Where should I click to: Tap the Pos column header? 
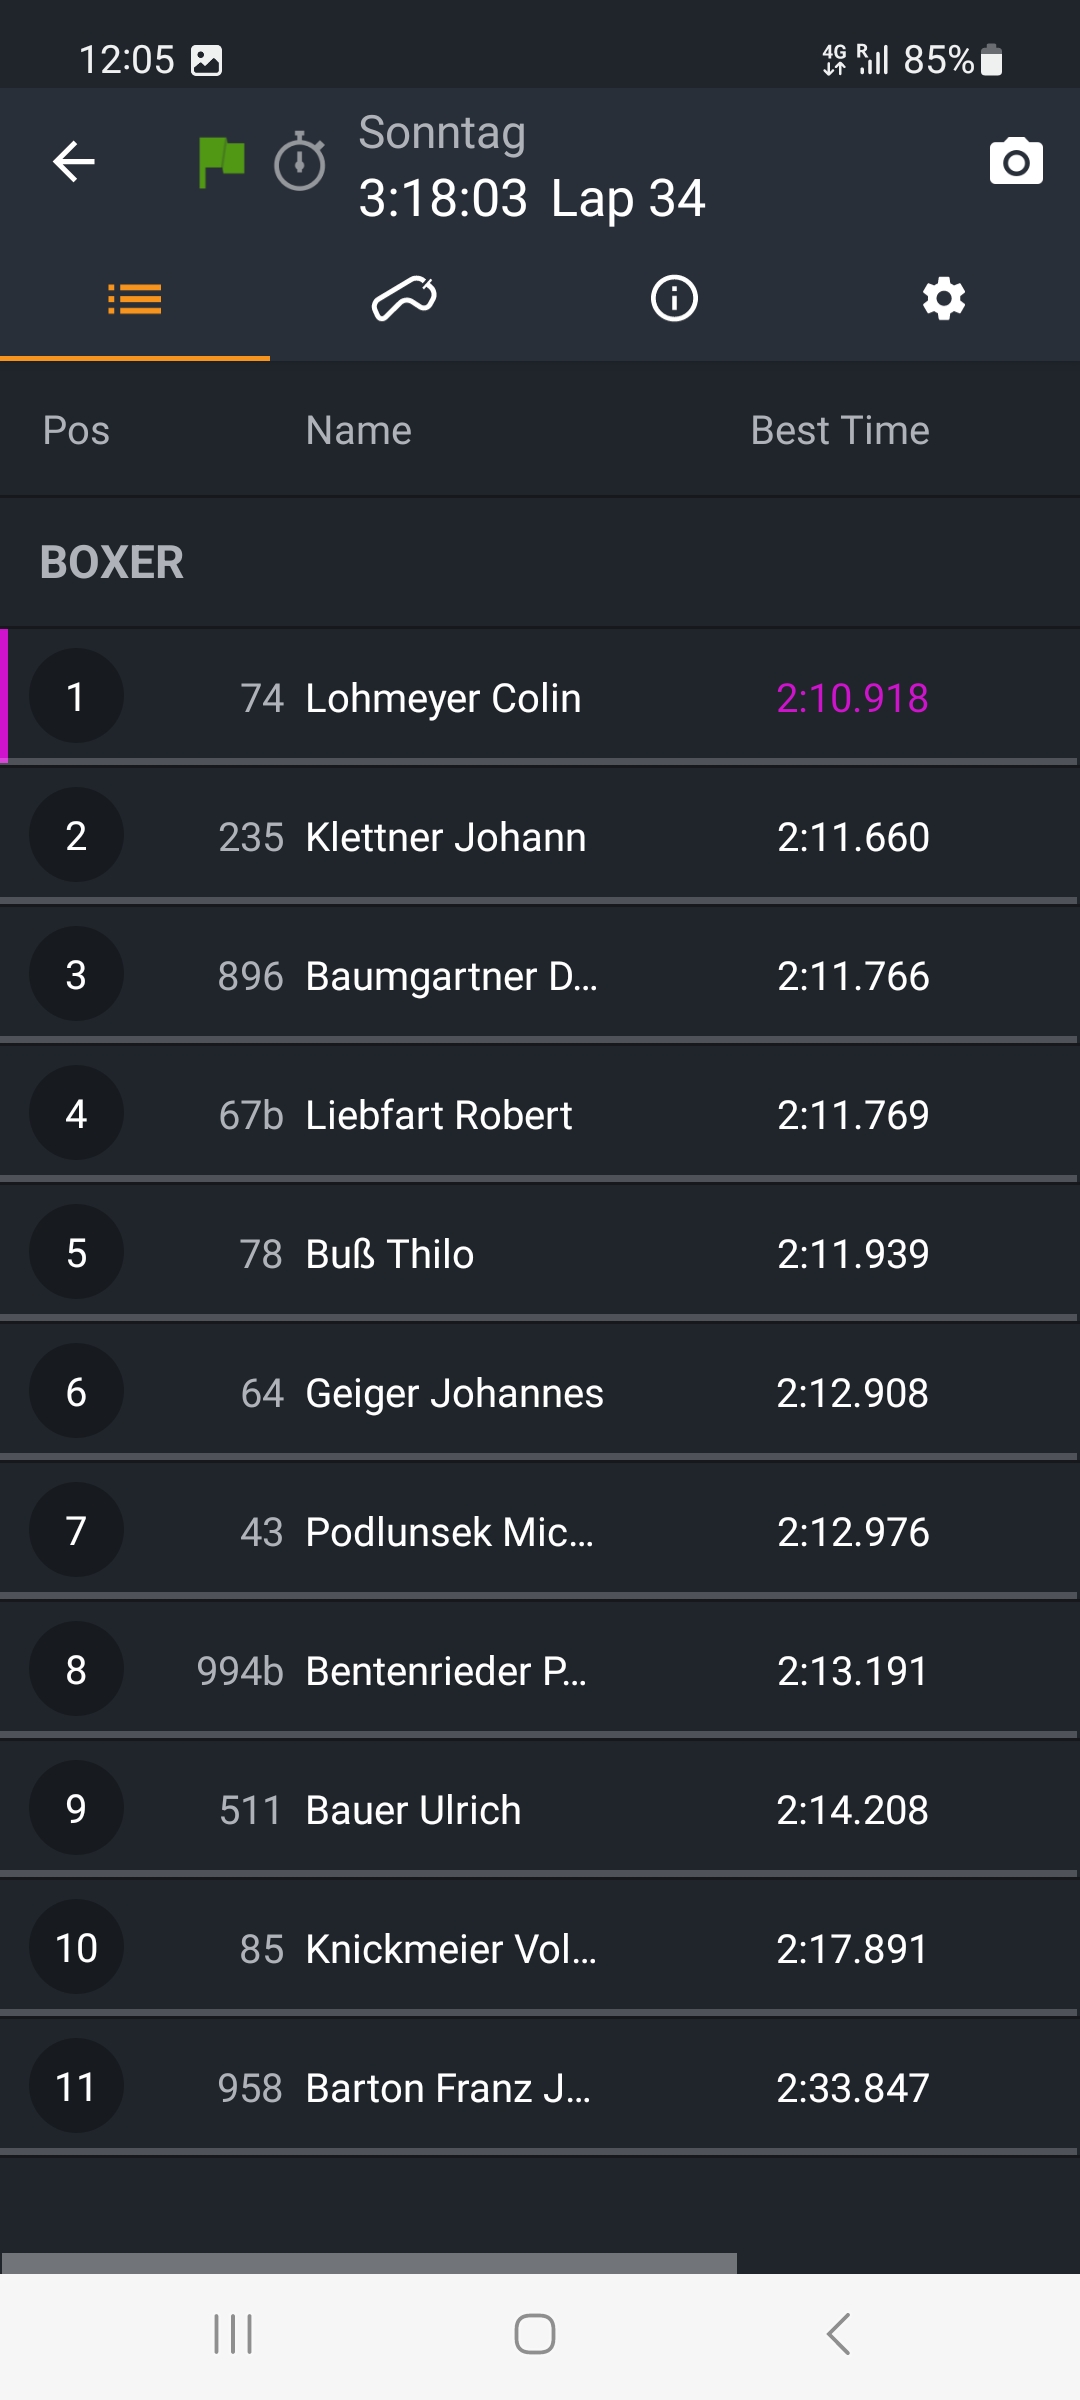(x=76, y=431)
